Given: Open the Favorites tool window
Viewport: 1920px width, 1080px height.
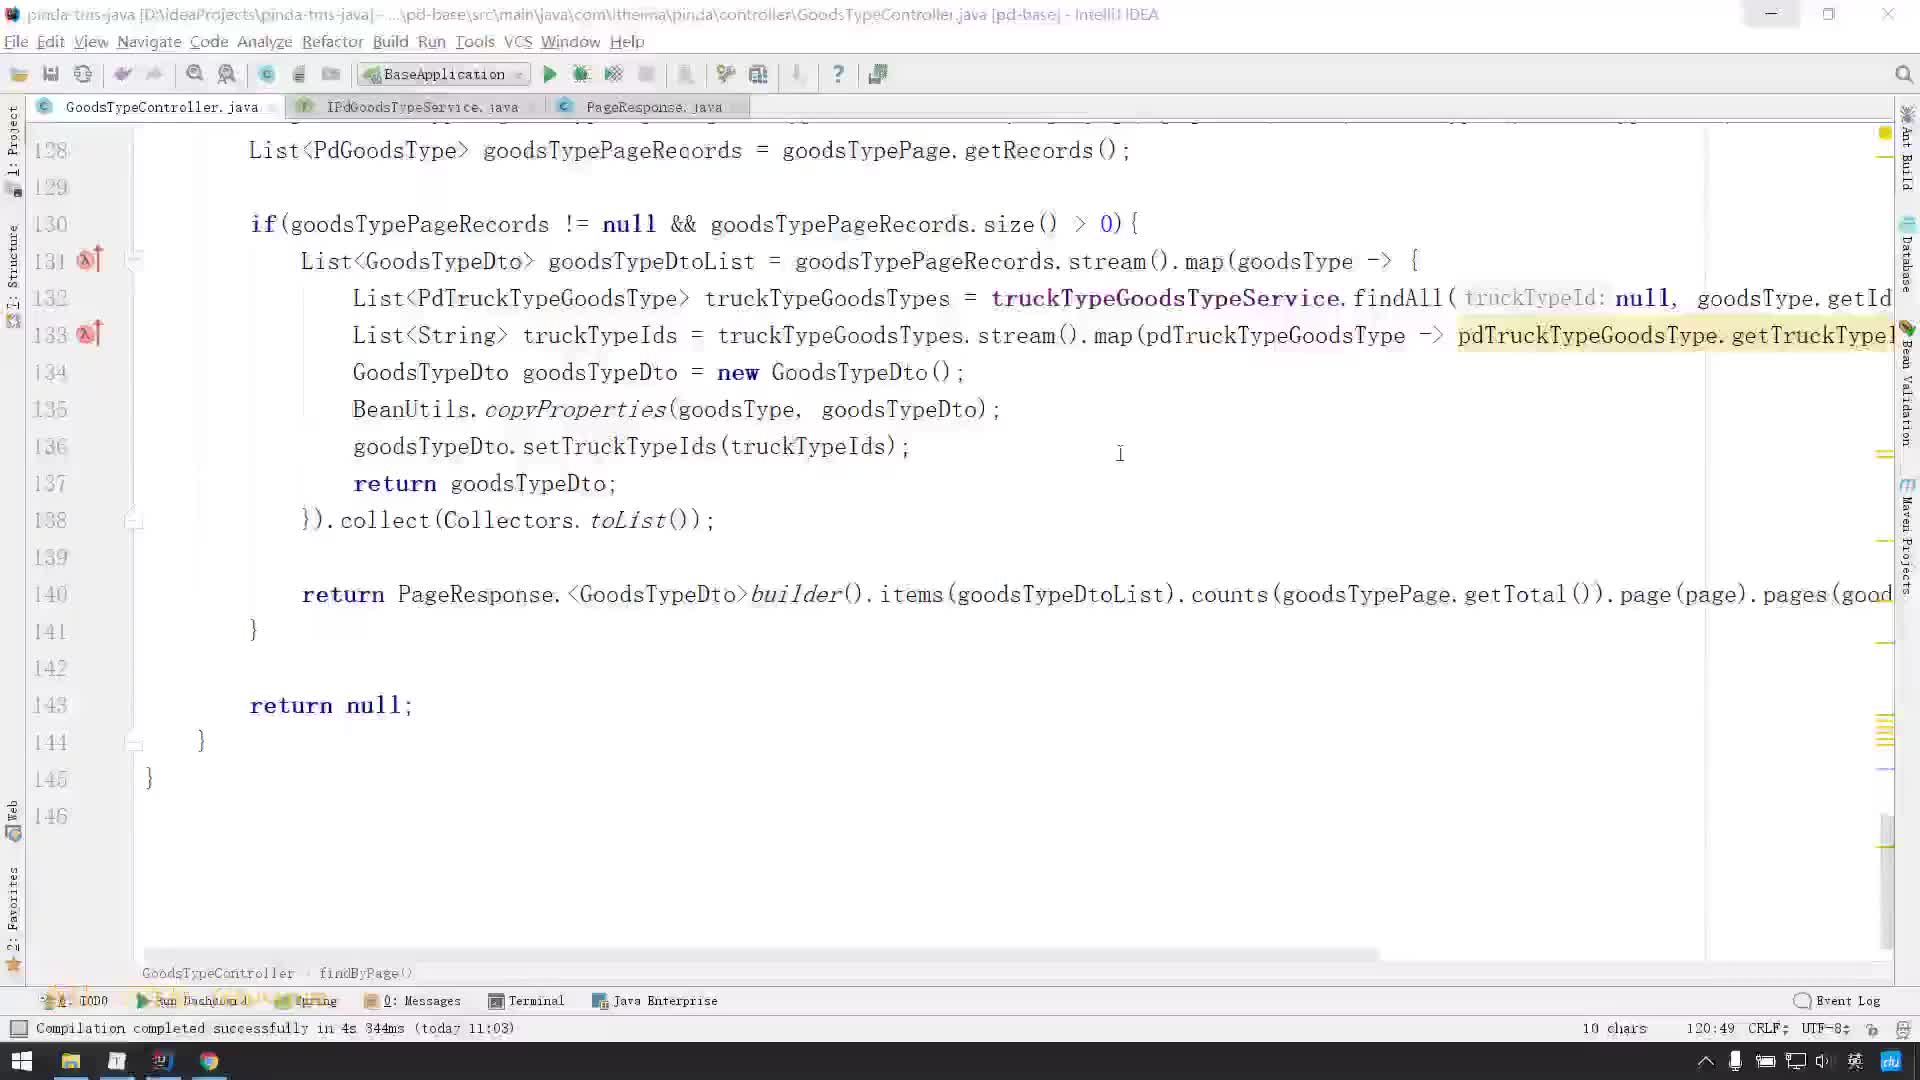Looking at the screenshot, I should [x=13, y=918].
